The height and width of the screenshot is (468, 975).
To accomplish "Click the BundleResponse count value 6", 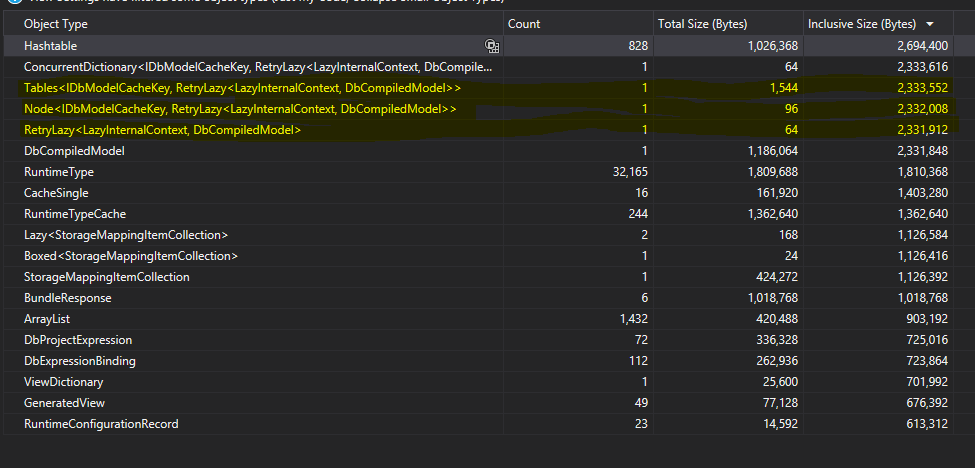I will 644,298.
